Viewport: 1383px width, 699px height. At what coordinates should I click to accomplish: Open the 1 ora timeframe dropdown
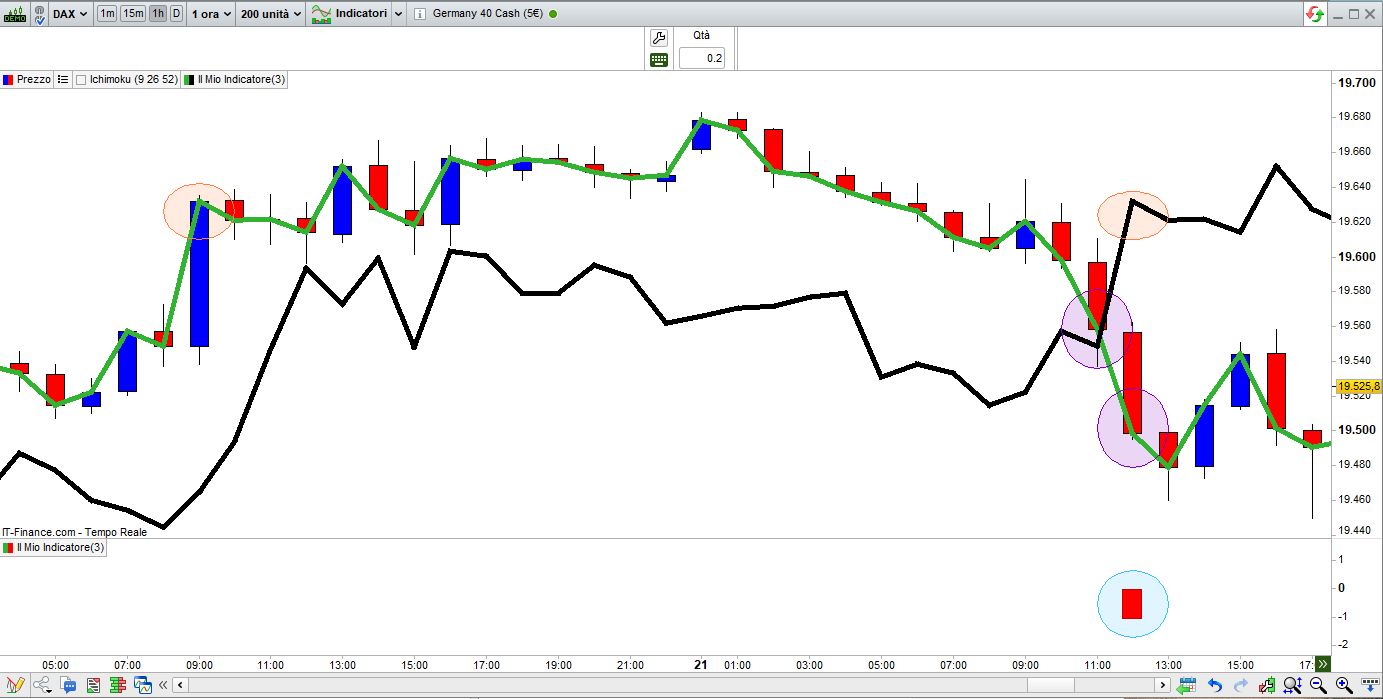(211, 14)
